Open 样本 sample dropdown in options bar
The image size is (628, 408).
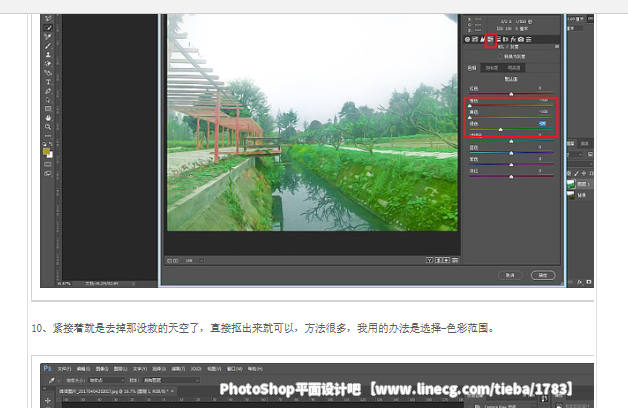[x=172, y=380]
